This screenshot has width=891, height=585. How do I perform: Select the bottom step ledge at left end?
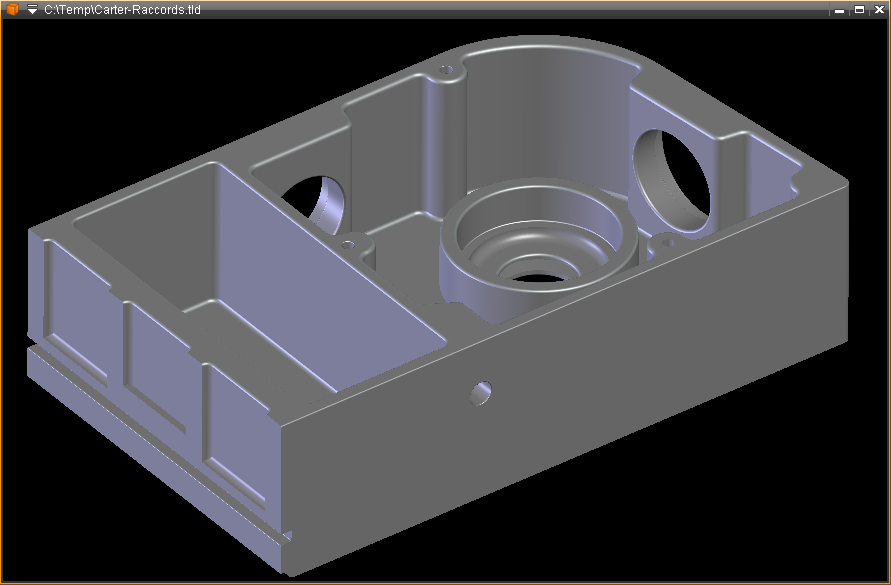click(150, 450)
